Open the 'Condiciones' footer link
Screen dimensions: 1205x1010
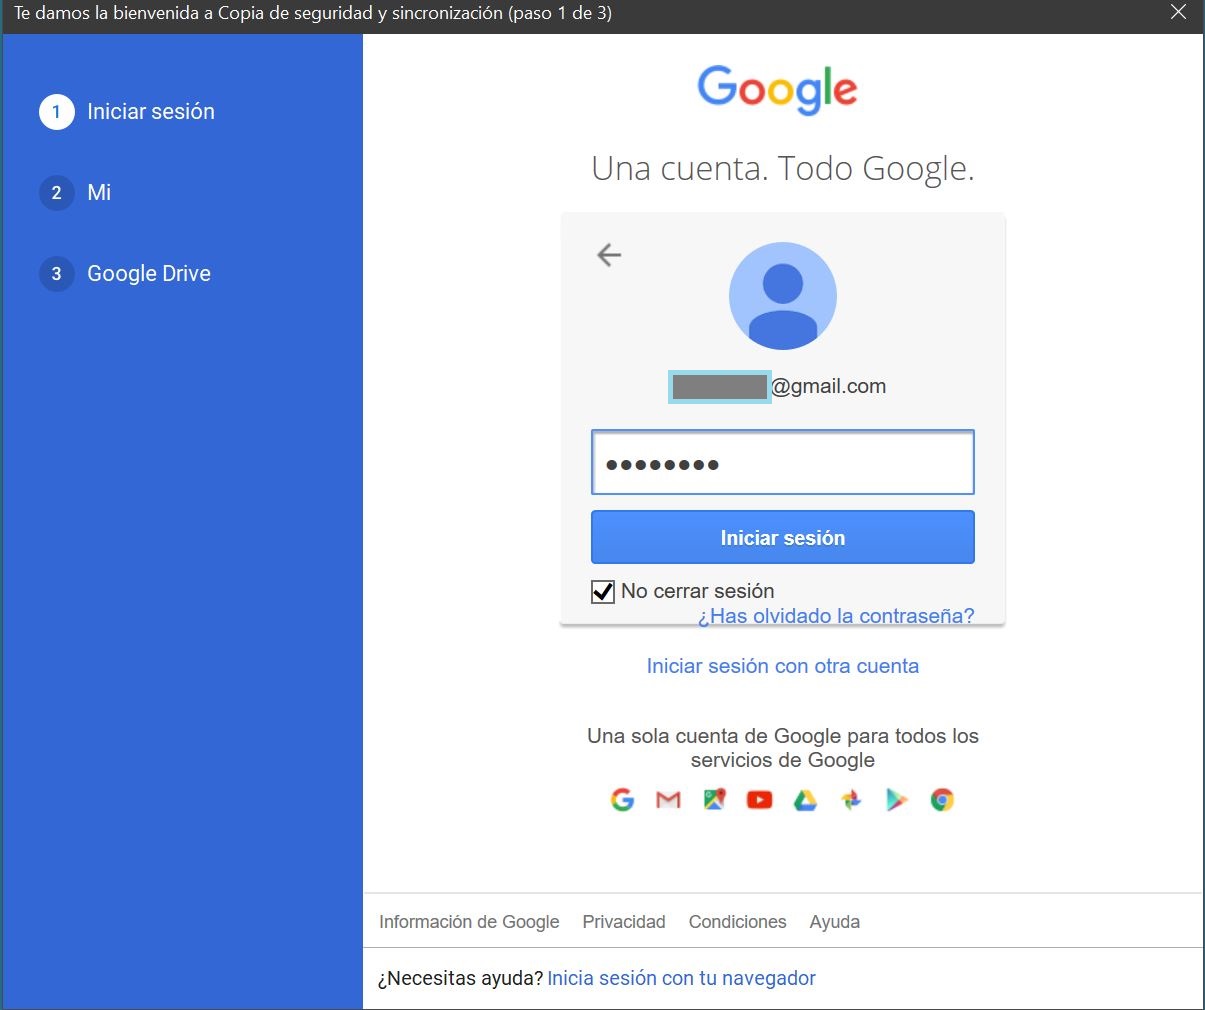click(738, 922)
